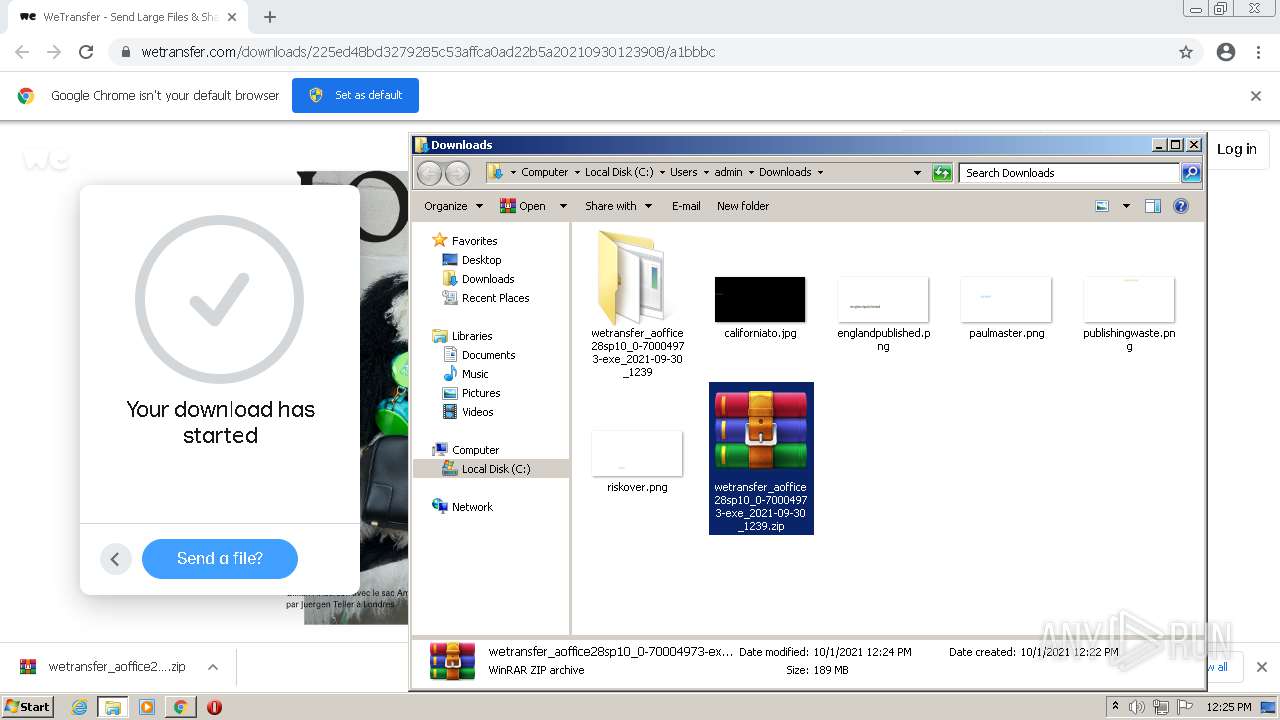Screen dimensions: 1280x720
Task: Click the volume icon in system tray
Action: pos(1137,707)
